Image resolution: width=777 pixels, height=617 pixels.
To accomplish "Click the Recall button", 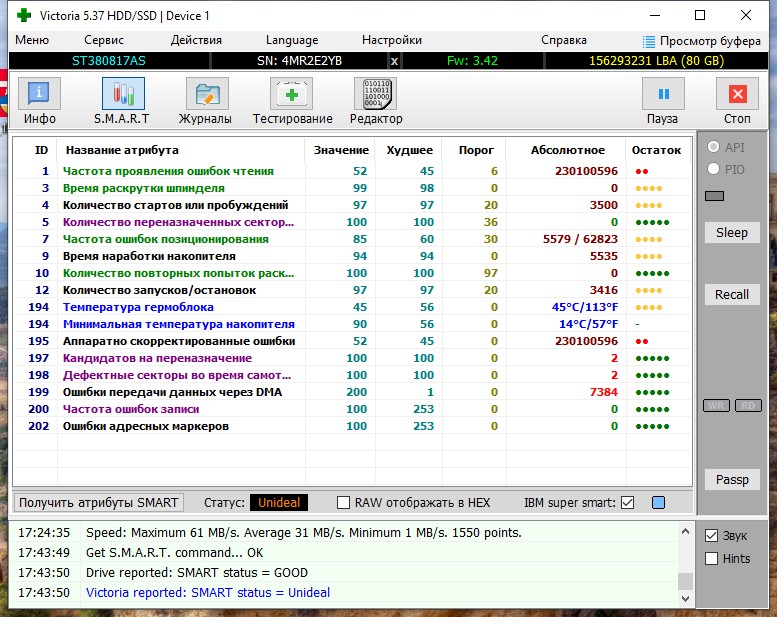I will tap(732, 294).
